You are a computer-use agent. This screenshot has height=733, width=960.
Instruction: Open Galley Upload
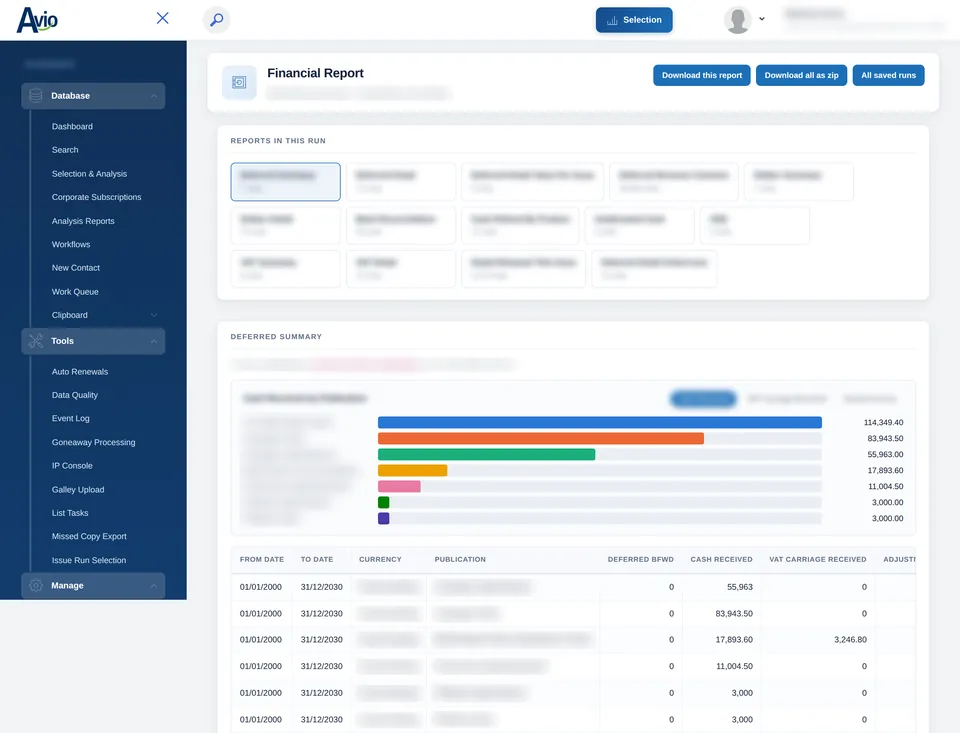coord(78,489)
